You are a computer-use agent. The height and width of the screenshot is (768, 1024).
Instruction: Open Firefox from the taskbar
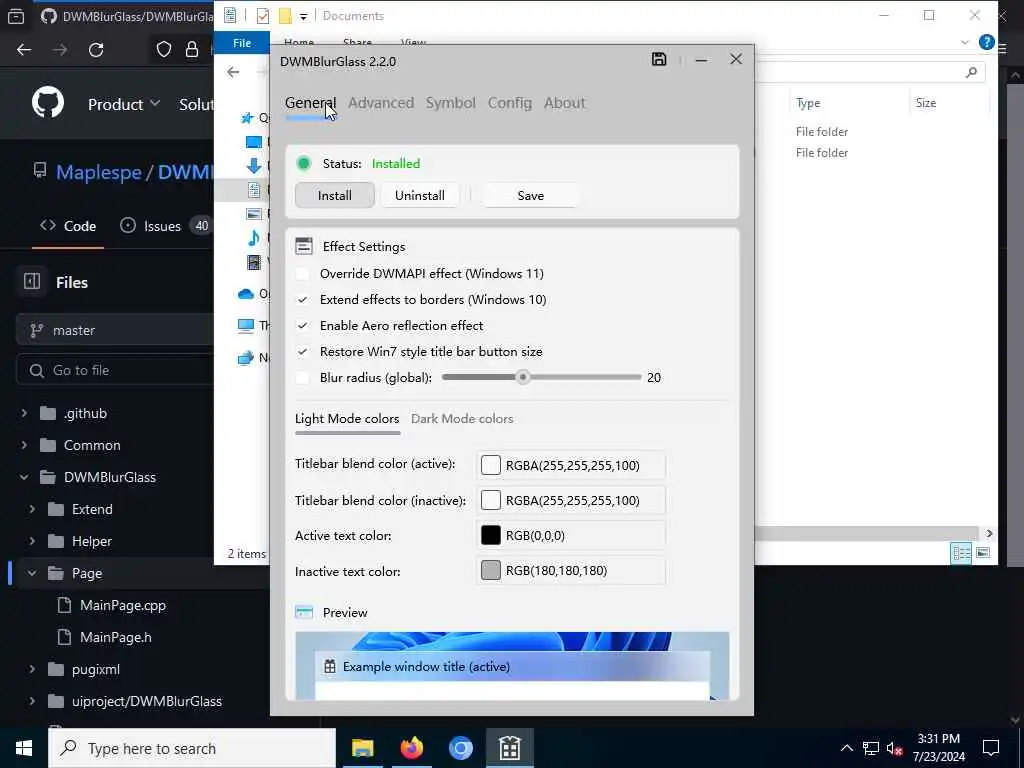pyautogui.click(x=411, y=748)
